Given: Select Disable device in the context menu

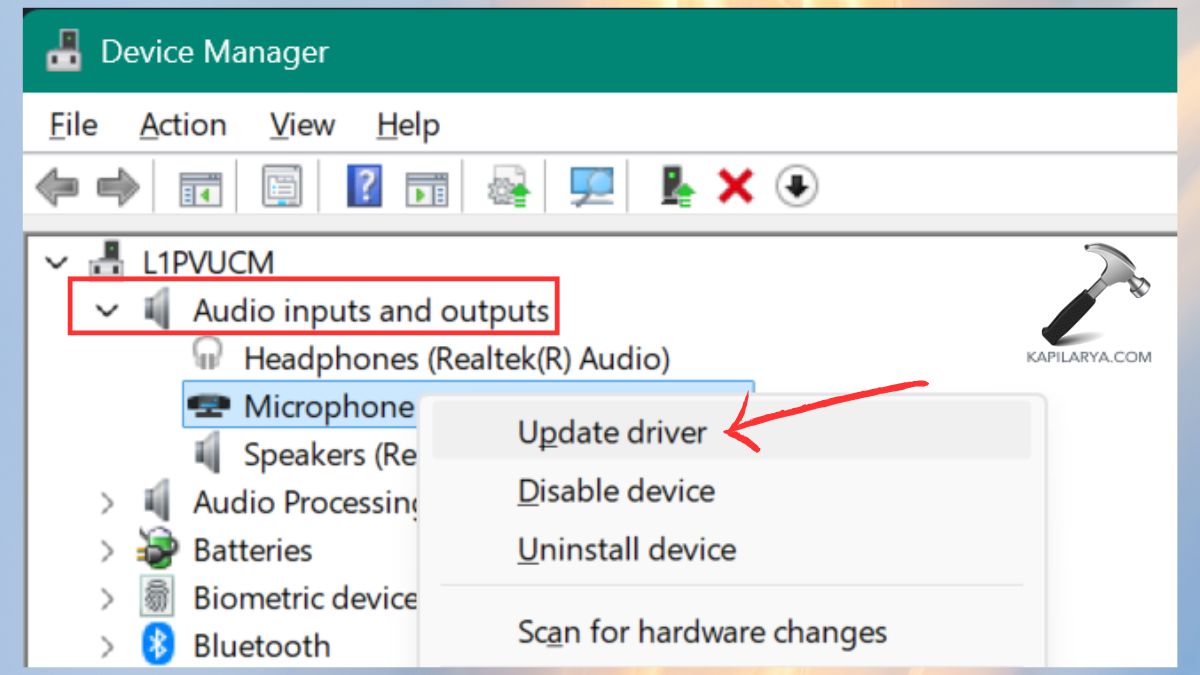Looking at the screenshot, I should click(616, 490).
